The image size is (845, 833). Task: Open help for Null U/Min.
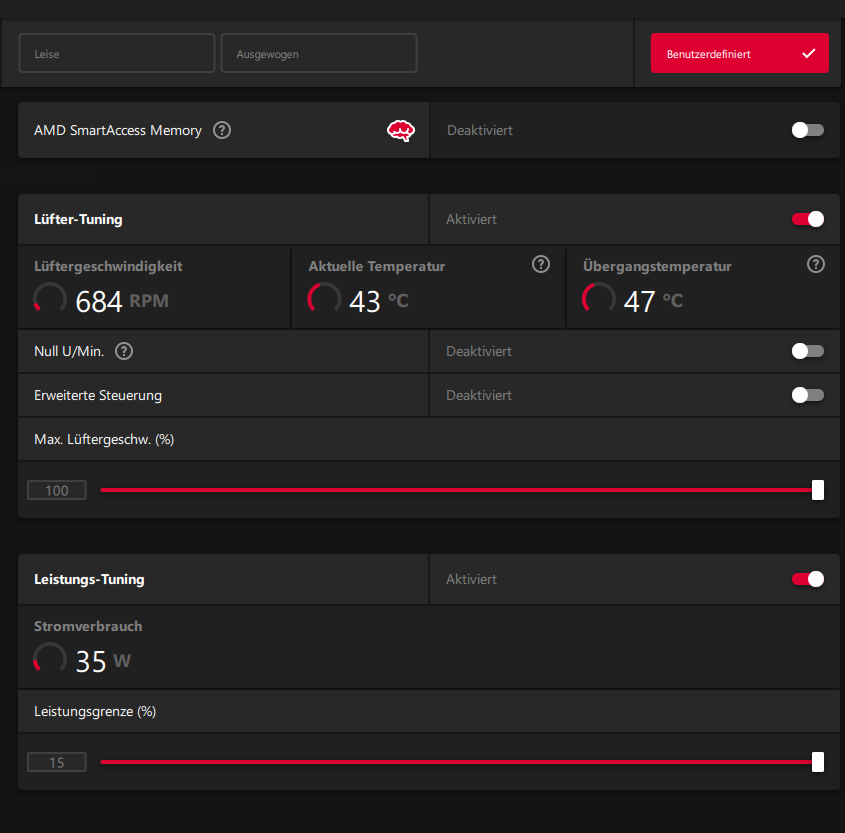[x=124, y=351]
